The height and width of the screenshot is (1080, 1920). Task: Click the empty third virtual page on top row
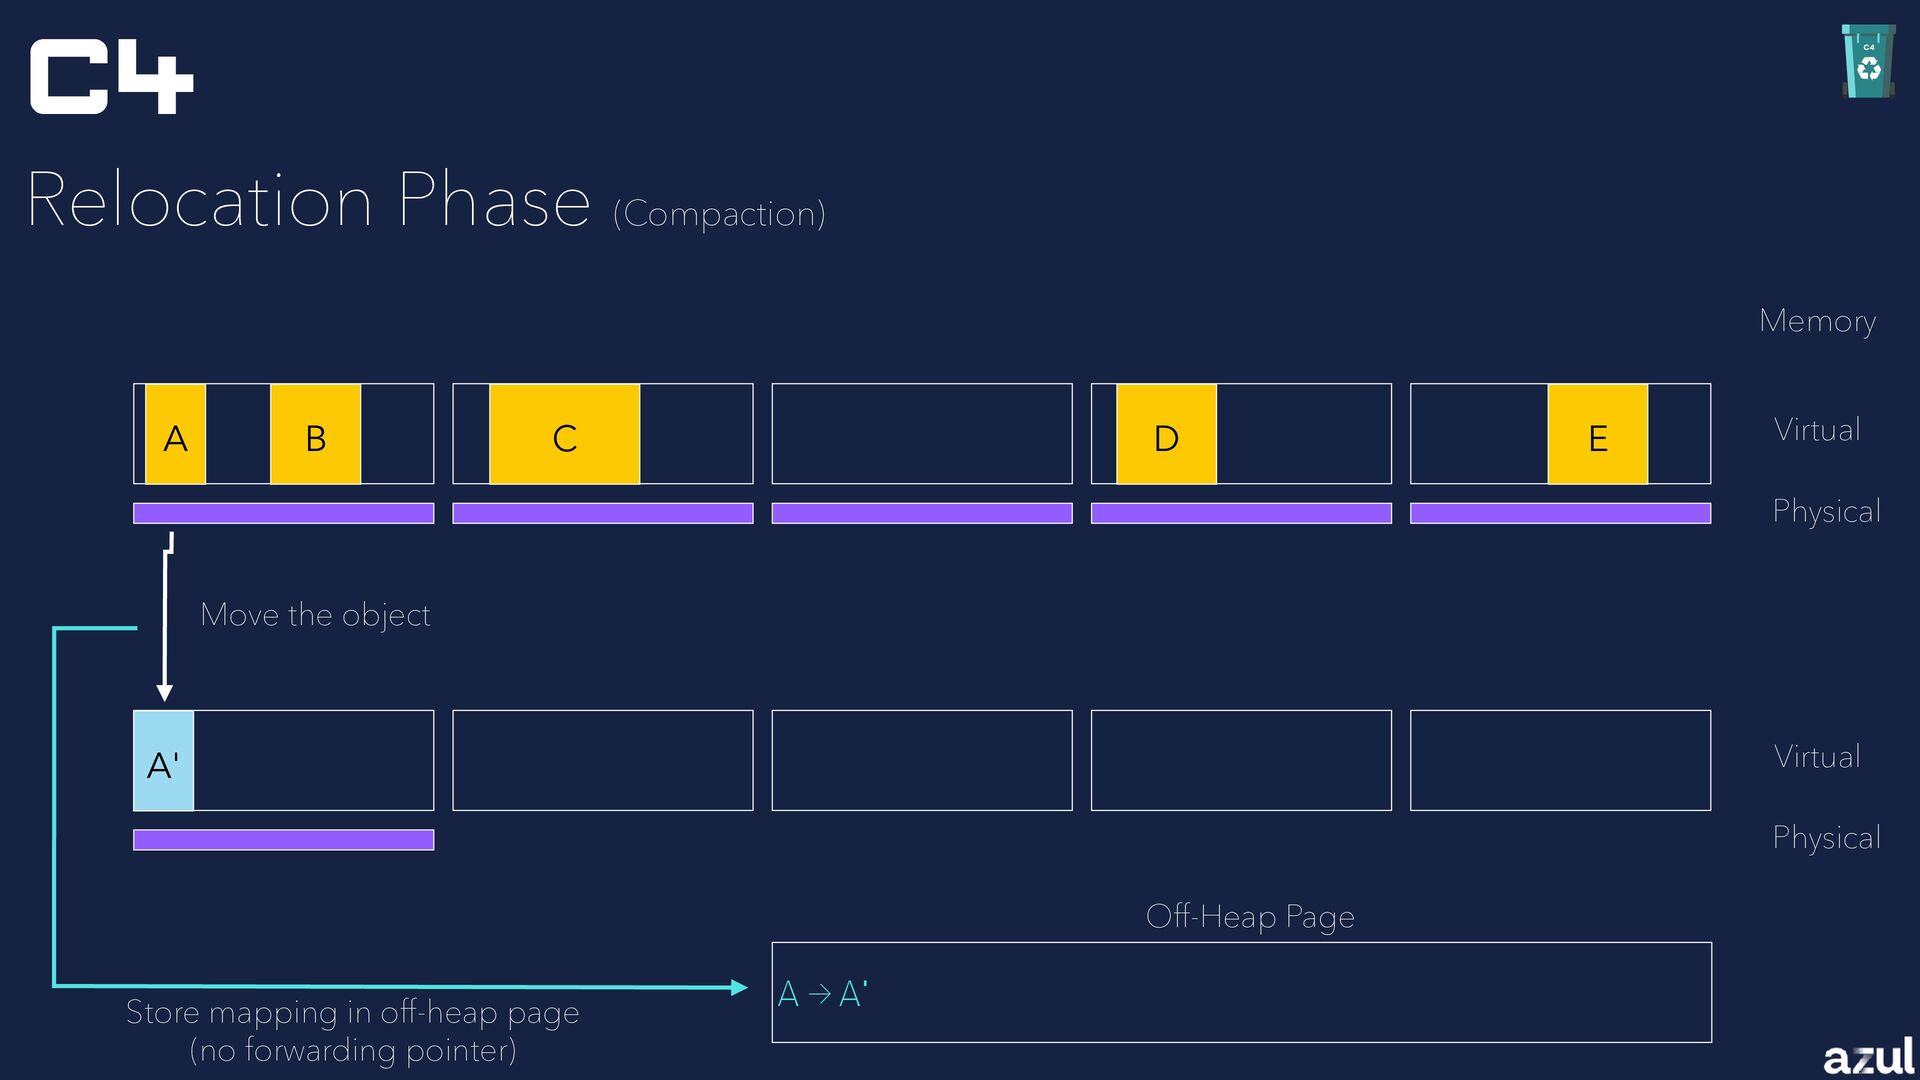click(x=922, y=434)
